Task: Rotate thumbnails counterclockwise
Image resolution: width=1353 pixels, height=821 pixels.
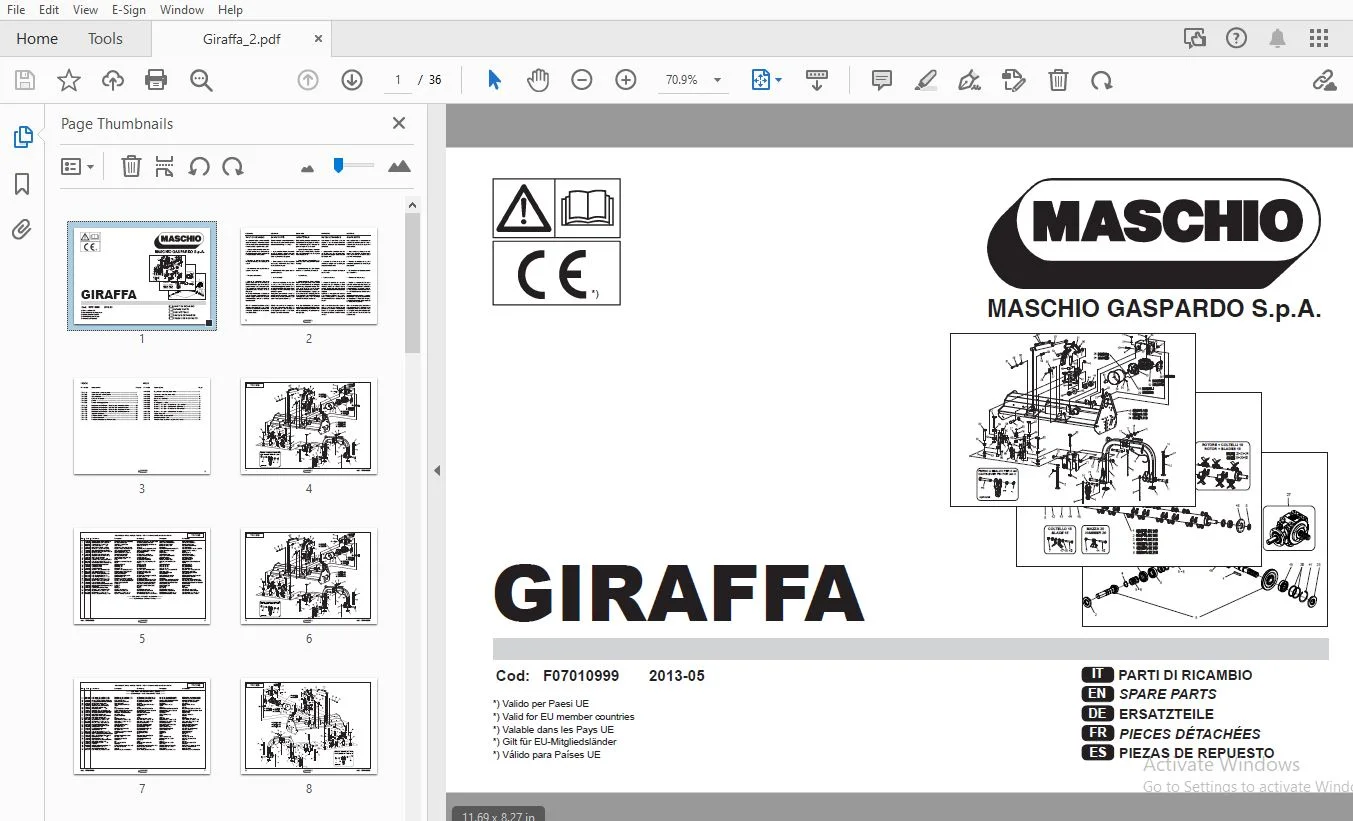Action: click(x=199, y=167)
